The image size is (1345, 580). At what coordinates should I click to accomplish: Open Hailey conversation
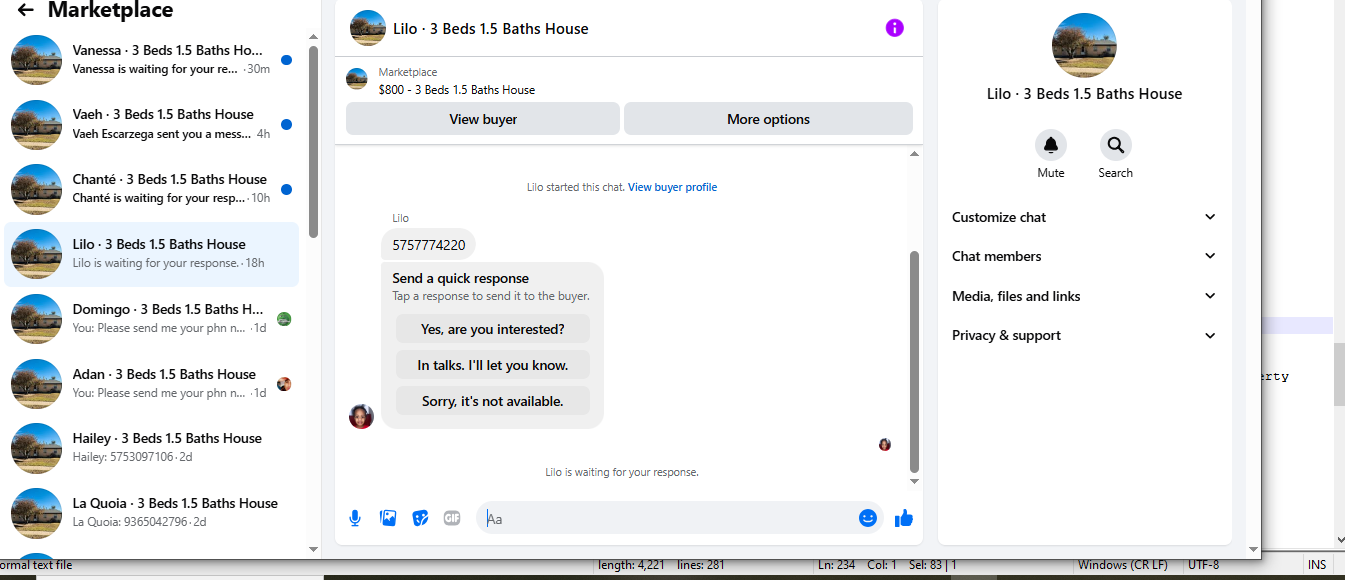[x=152, y=448]
